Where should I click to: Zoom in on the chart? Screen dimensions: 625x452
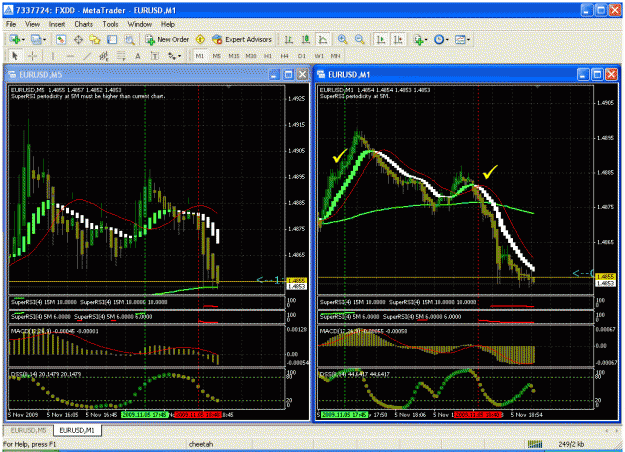tap(342, 39)
